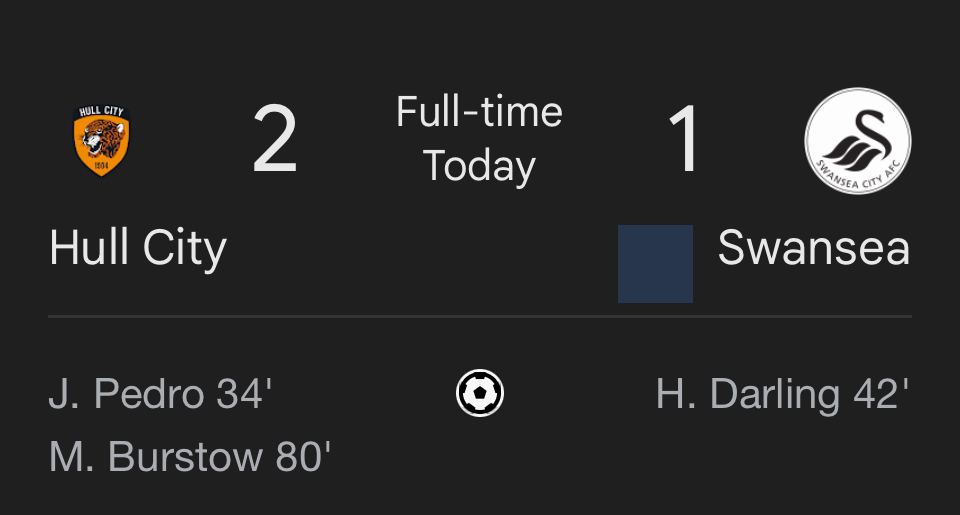Open the Hull City team name link
The width and height of the screenshot is (960, 515).
coord(138,247)
